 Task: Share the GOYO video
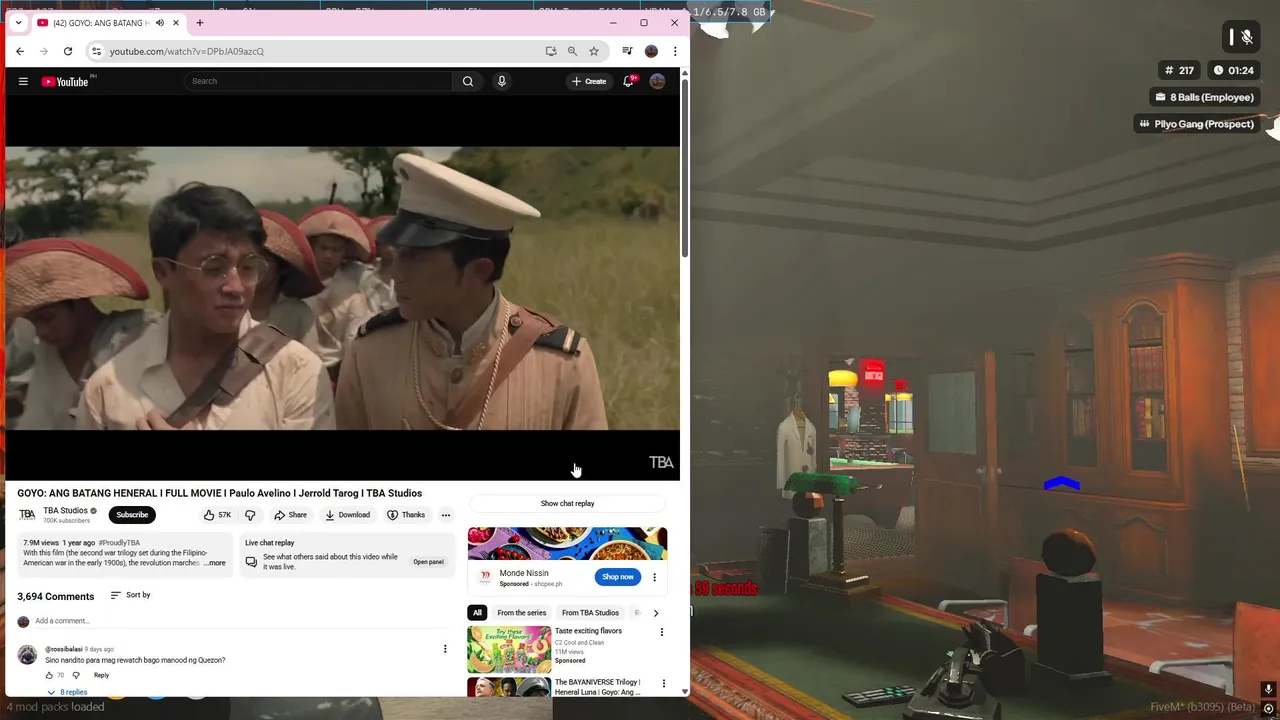[291, 515]
